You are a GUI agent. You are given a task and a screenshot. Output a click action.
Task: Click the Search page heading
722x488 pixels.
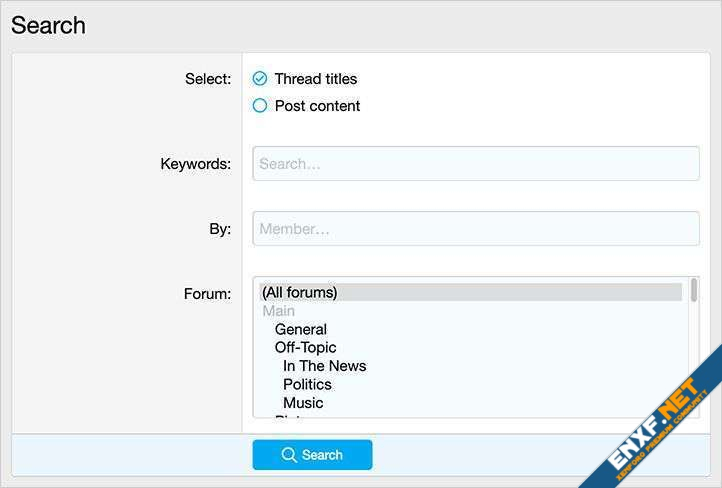pyautogui.click(x=48, y=26)
